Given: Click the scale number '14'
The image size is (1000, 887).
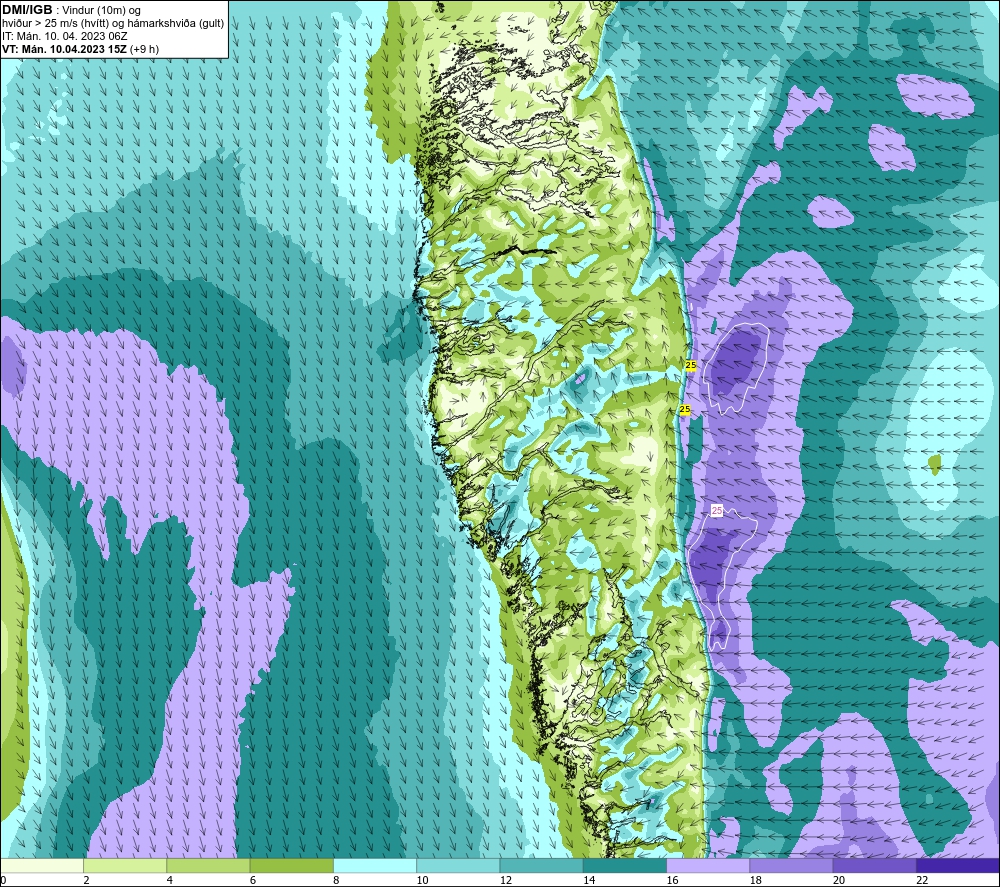Looking at the screenshot, I should pos(589,880).
